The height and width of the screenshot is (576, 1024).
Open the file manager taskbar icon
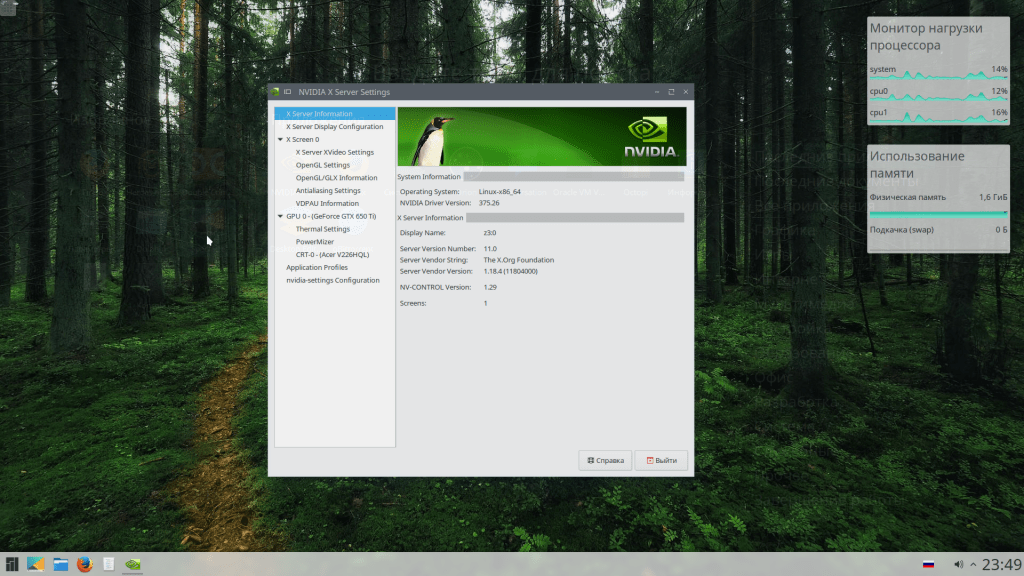[x=61, y=564]
